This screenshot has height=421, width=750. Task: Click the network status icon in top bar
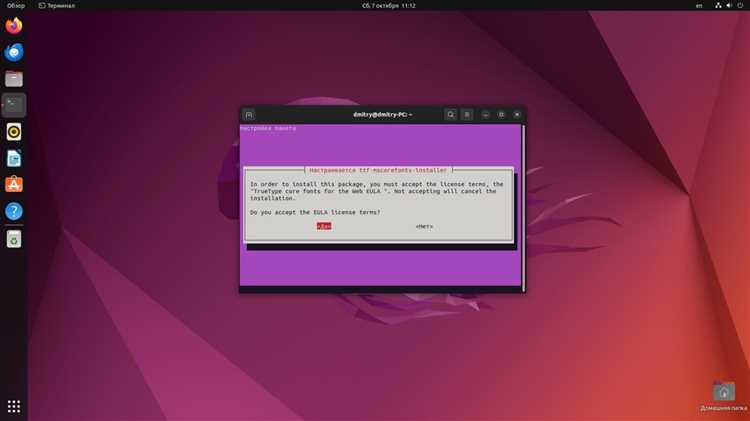click(x=718, y=6)
